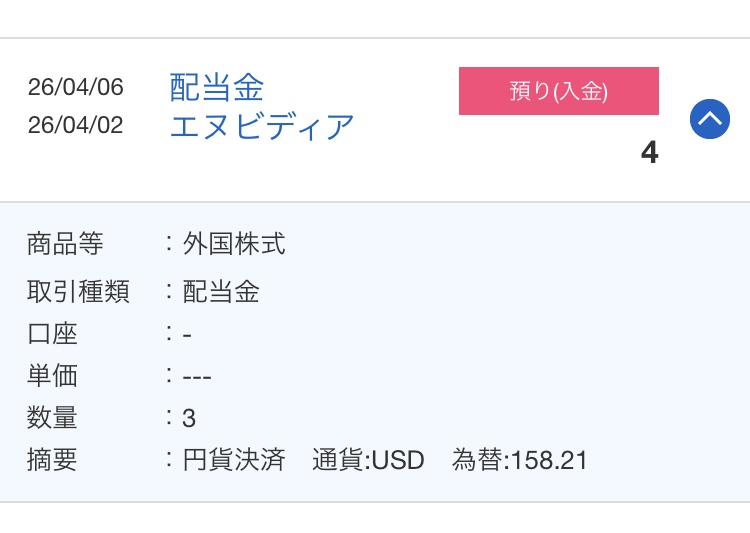The height and width of the screenshot is (533, 750).
Task: Select the 配当金 value beside 取引種類
Action: 221,292
